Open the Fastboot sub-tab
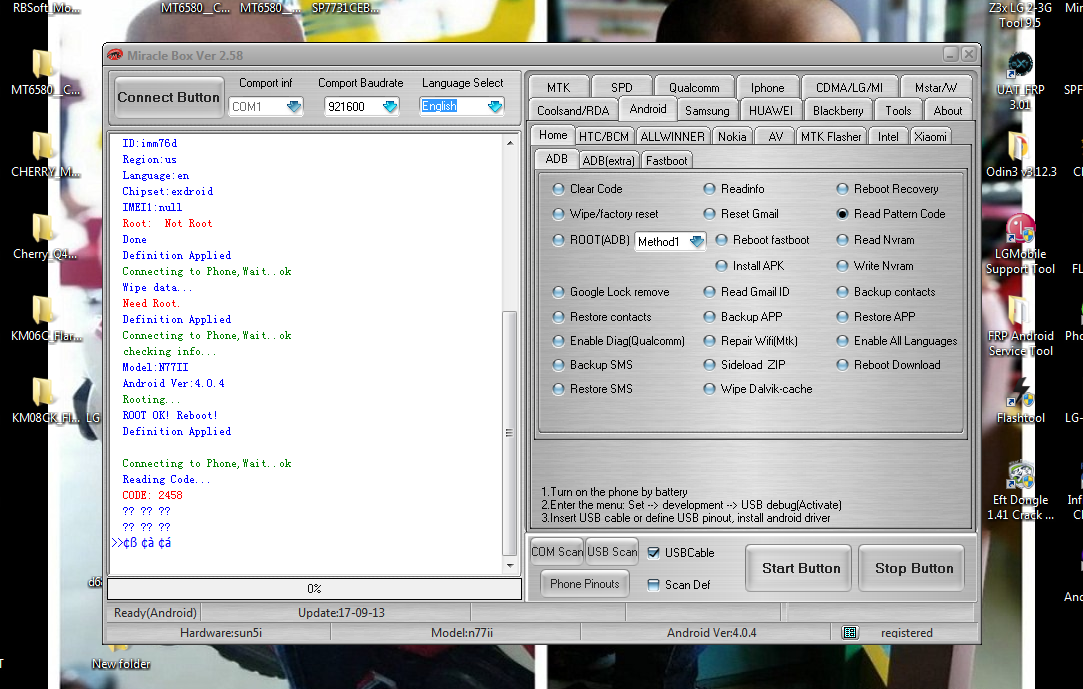The image size is (1083, 689). [667, 161]
